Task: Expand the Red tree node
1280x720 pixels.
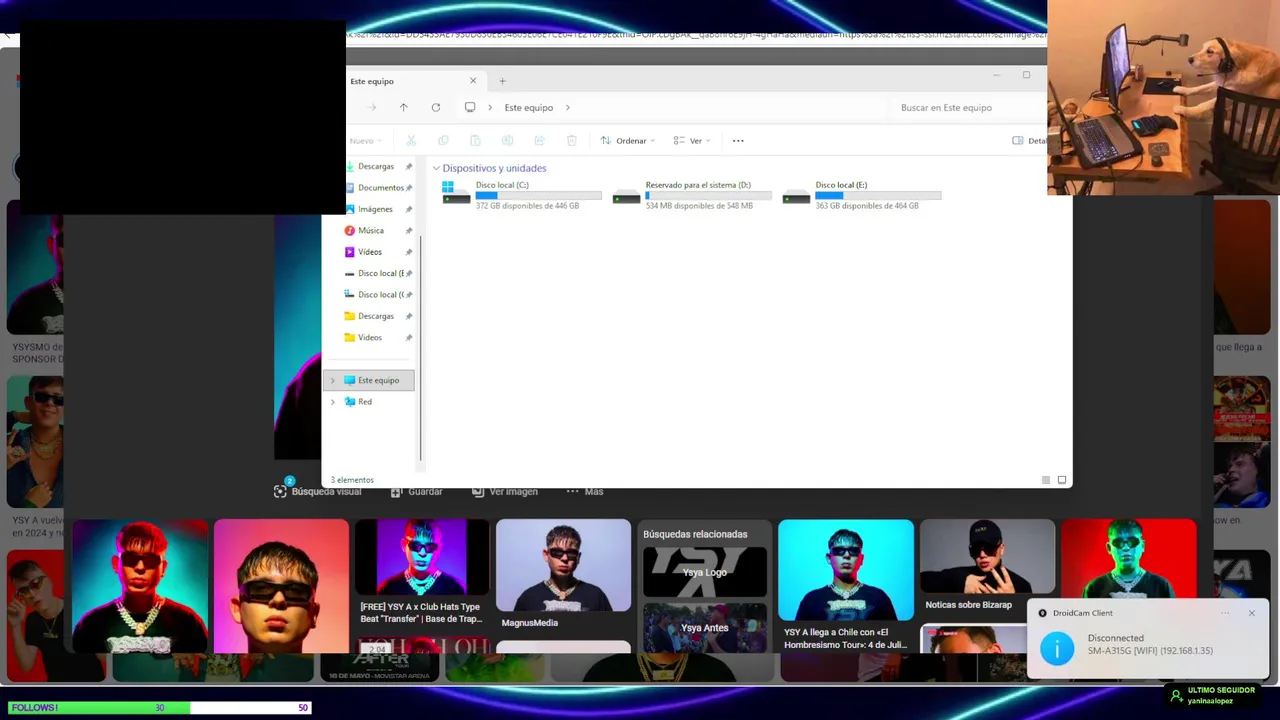Action: click(x=333, y=402)
